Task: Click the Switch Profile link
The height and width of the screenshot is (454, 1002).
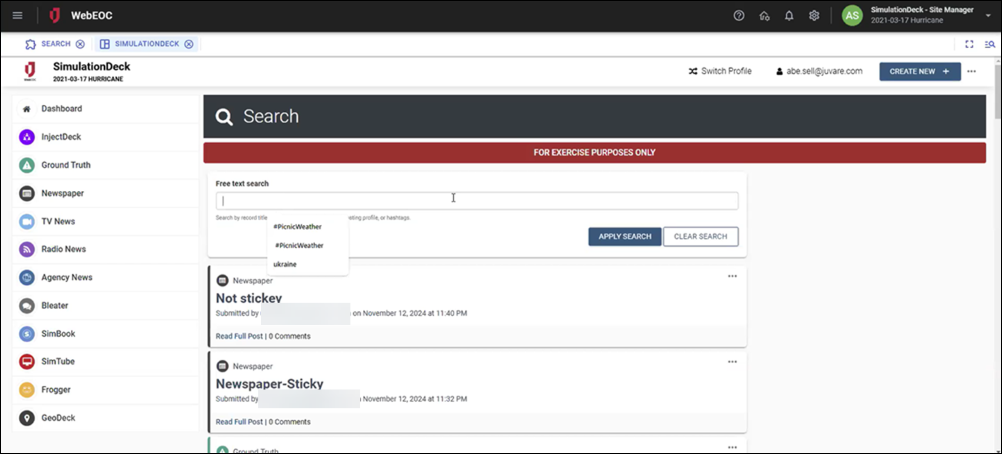Action: click(x=719, y=71)
